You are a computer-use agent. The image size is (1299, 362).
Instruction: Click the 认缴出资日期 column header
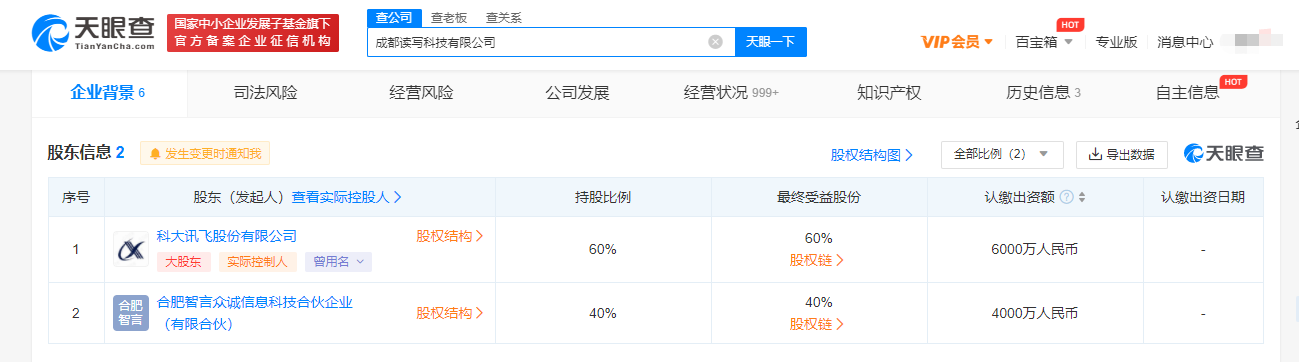[1203, 197]
